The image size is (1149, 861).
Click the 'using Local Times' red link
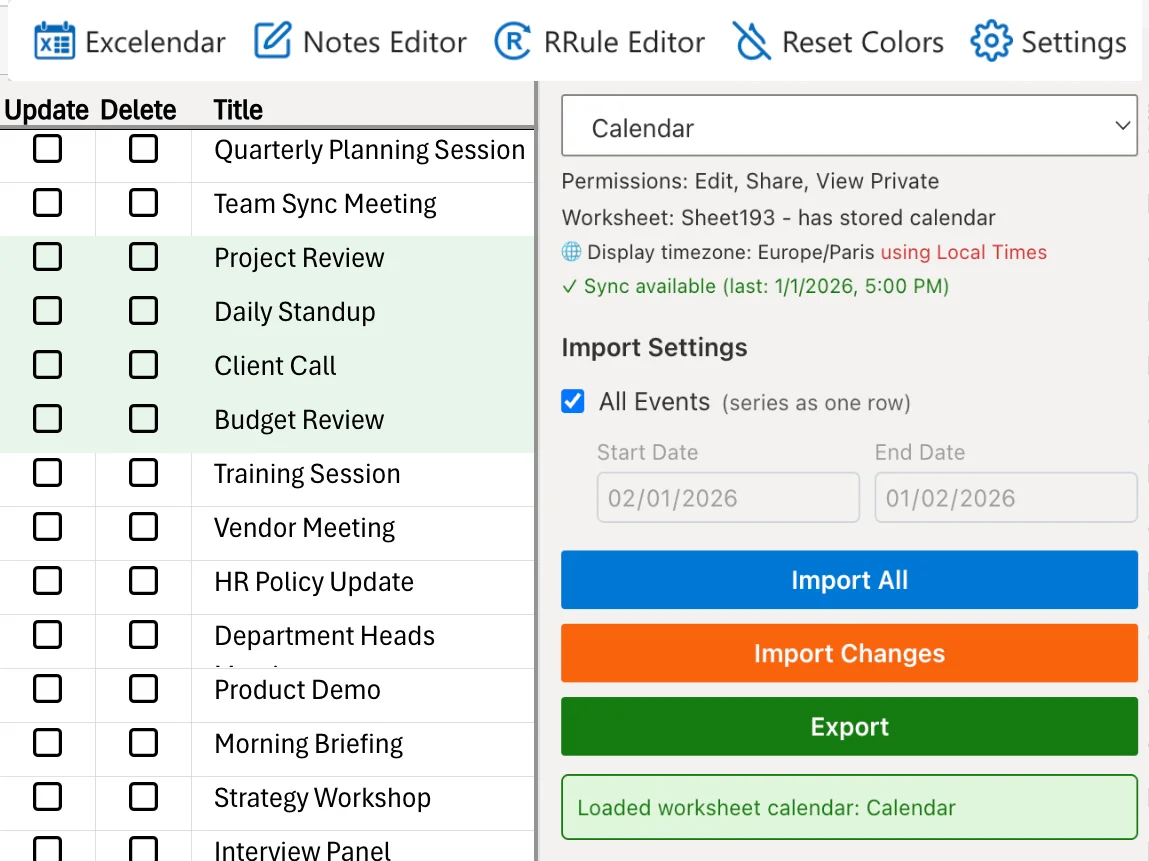963,251
